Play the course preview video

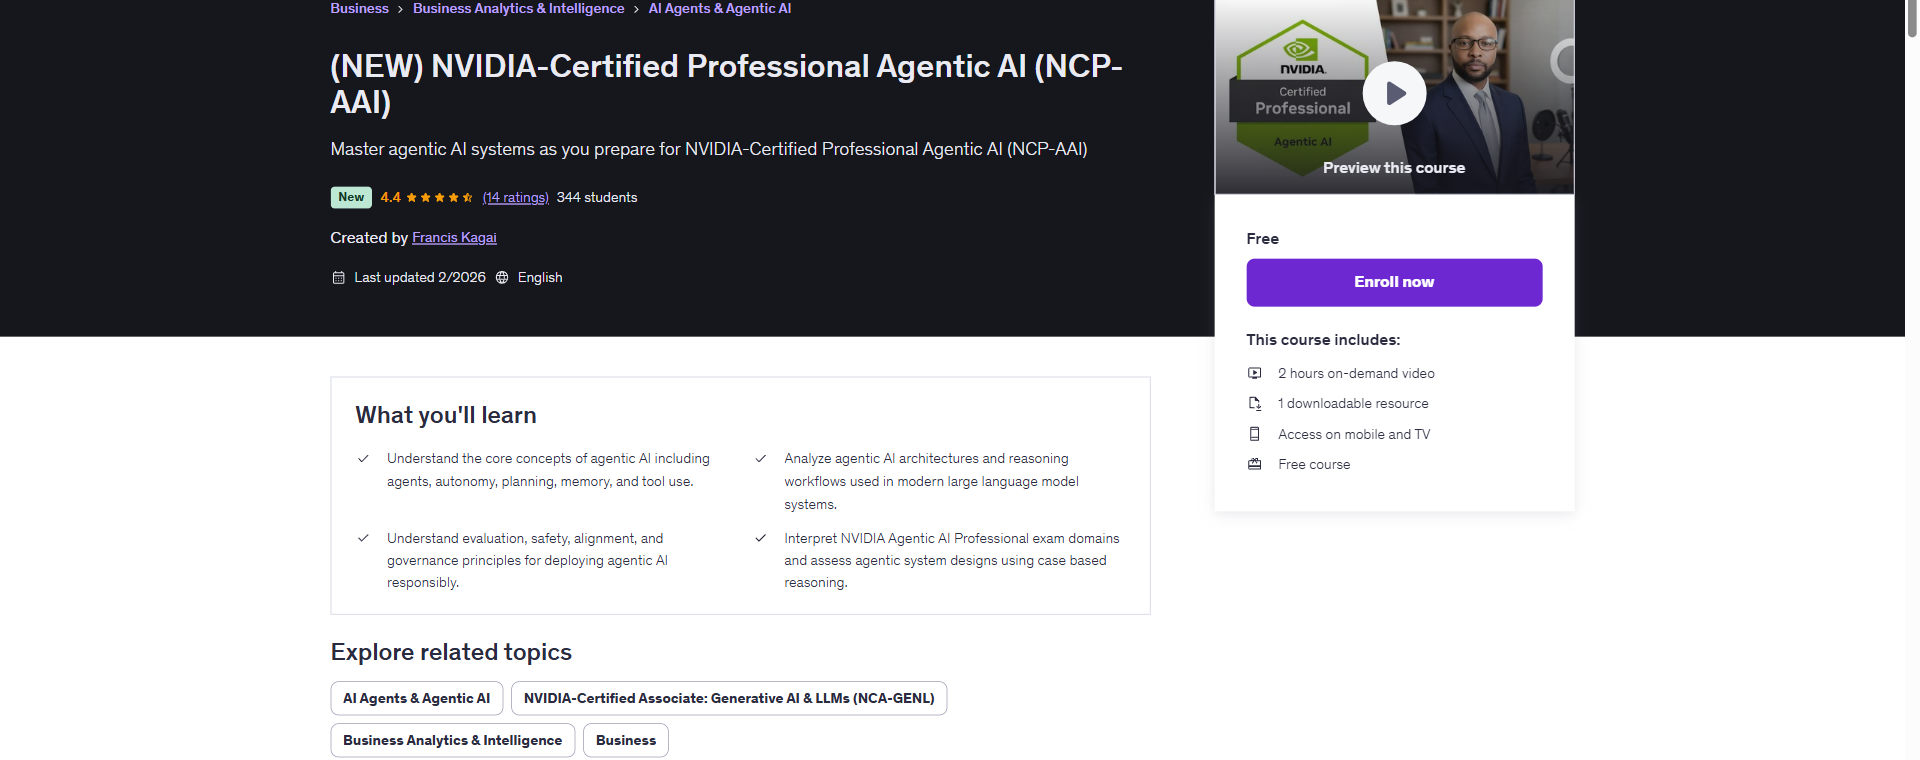(x=1394, y=93)
